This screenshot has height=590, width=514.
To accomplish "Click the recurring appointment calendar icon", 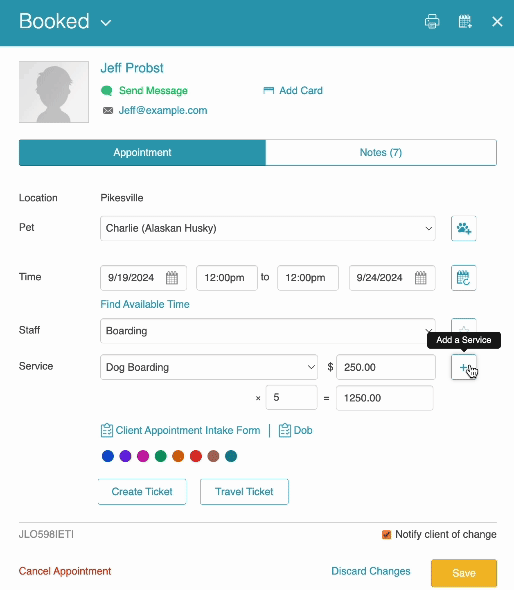I will coord(464,278).
